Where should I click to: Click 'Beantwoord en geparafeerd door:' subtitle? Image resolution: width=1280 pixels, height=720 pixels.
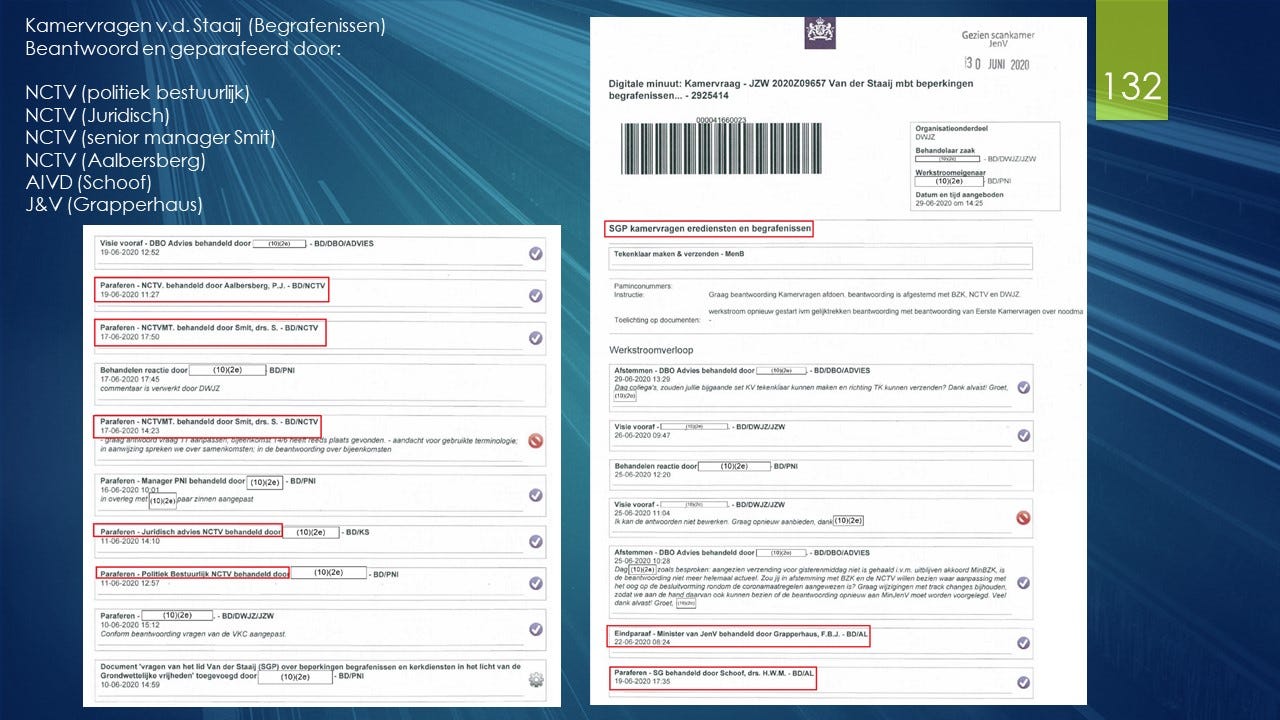183,47
